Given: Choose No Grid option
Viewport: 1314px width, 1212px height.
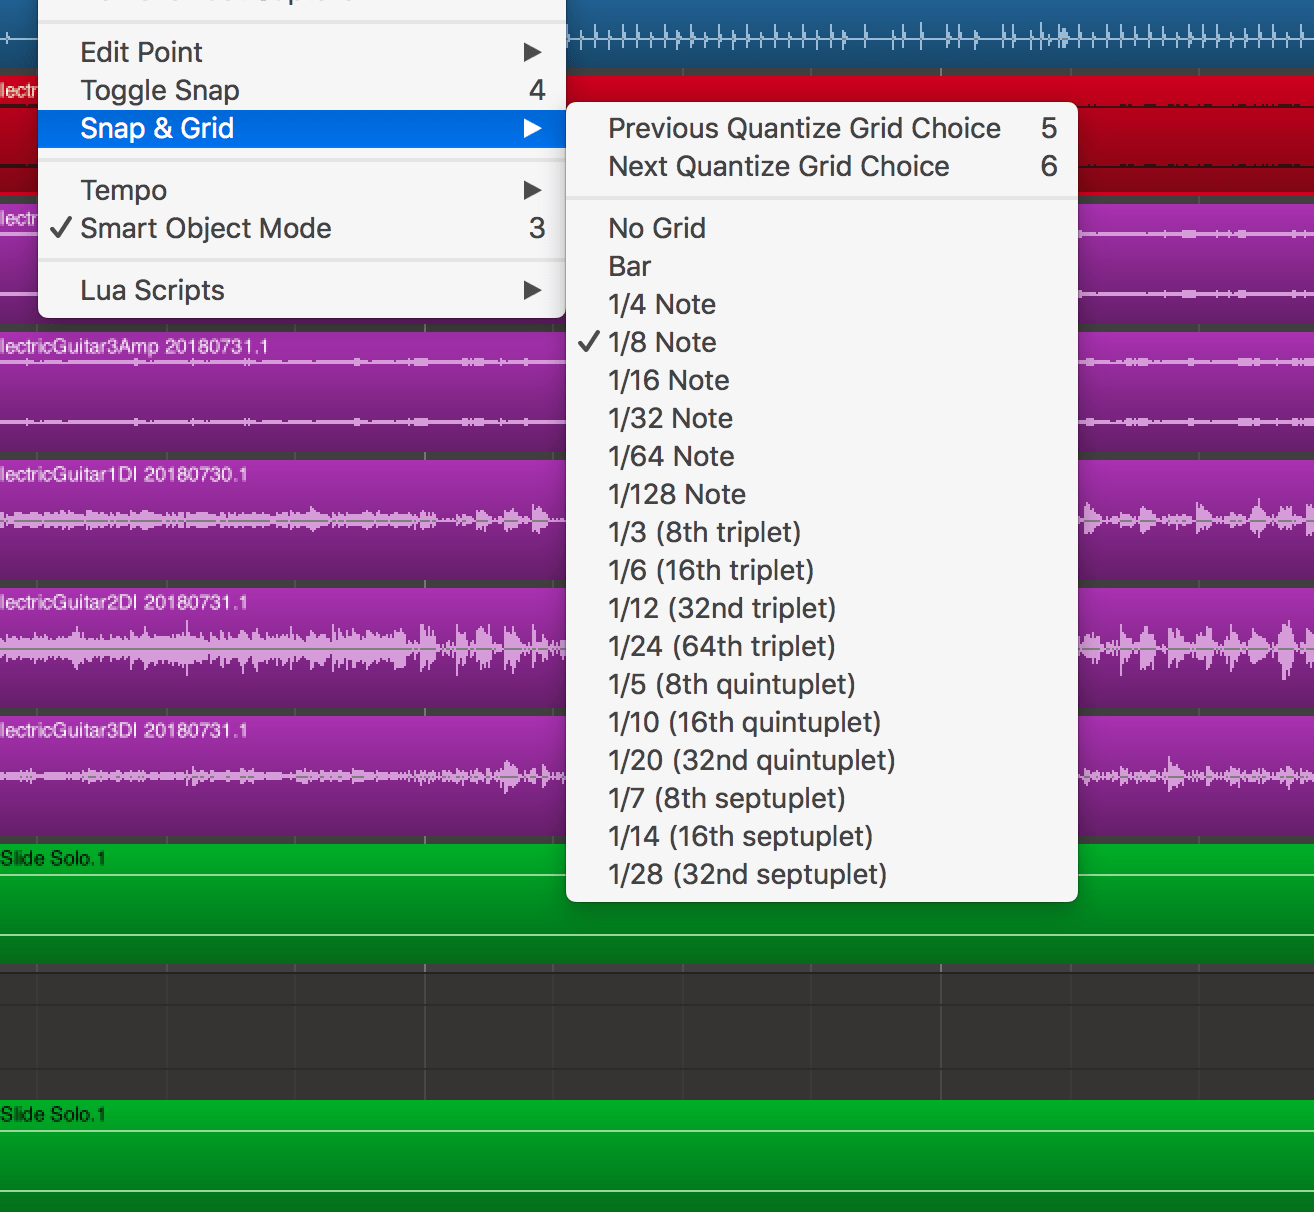Looking at the screenshot, I should [x=657, y=228].
